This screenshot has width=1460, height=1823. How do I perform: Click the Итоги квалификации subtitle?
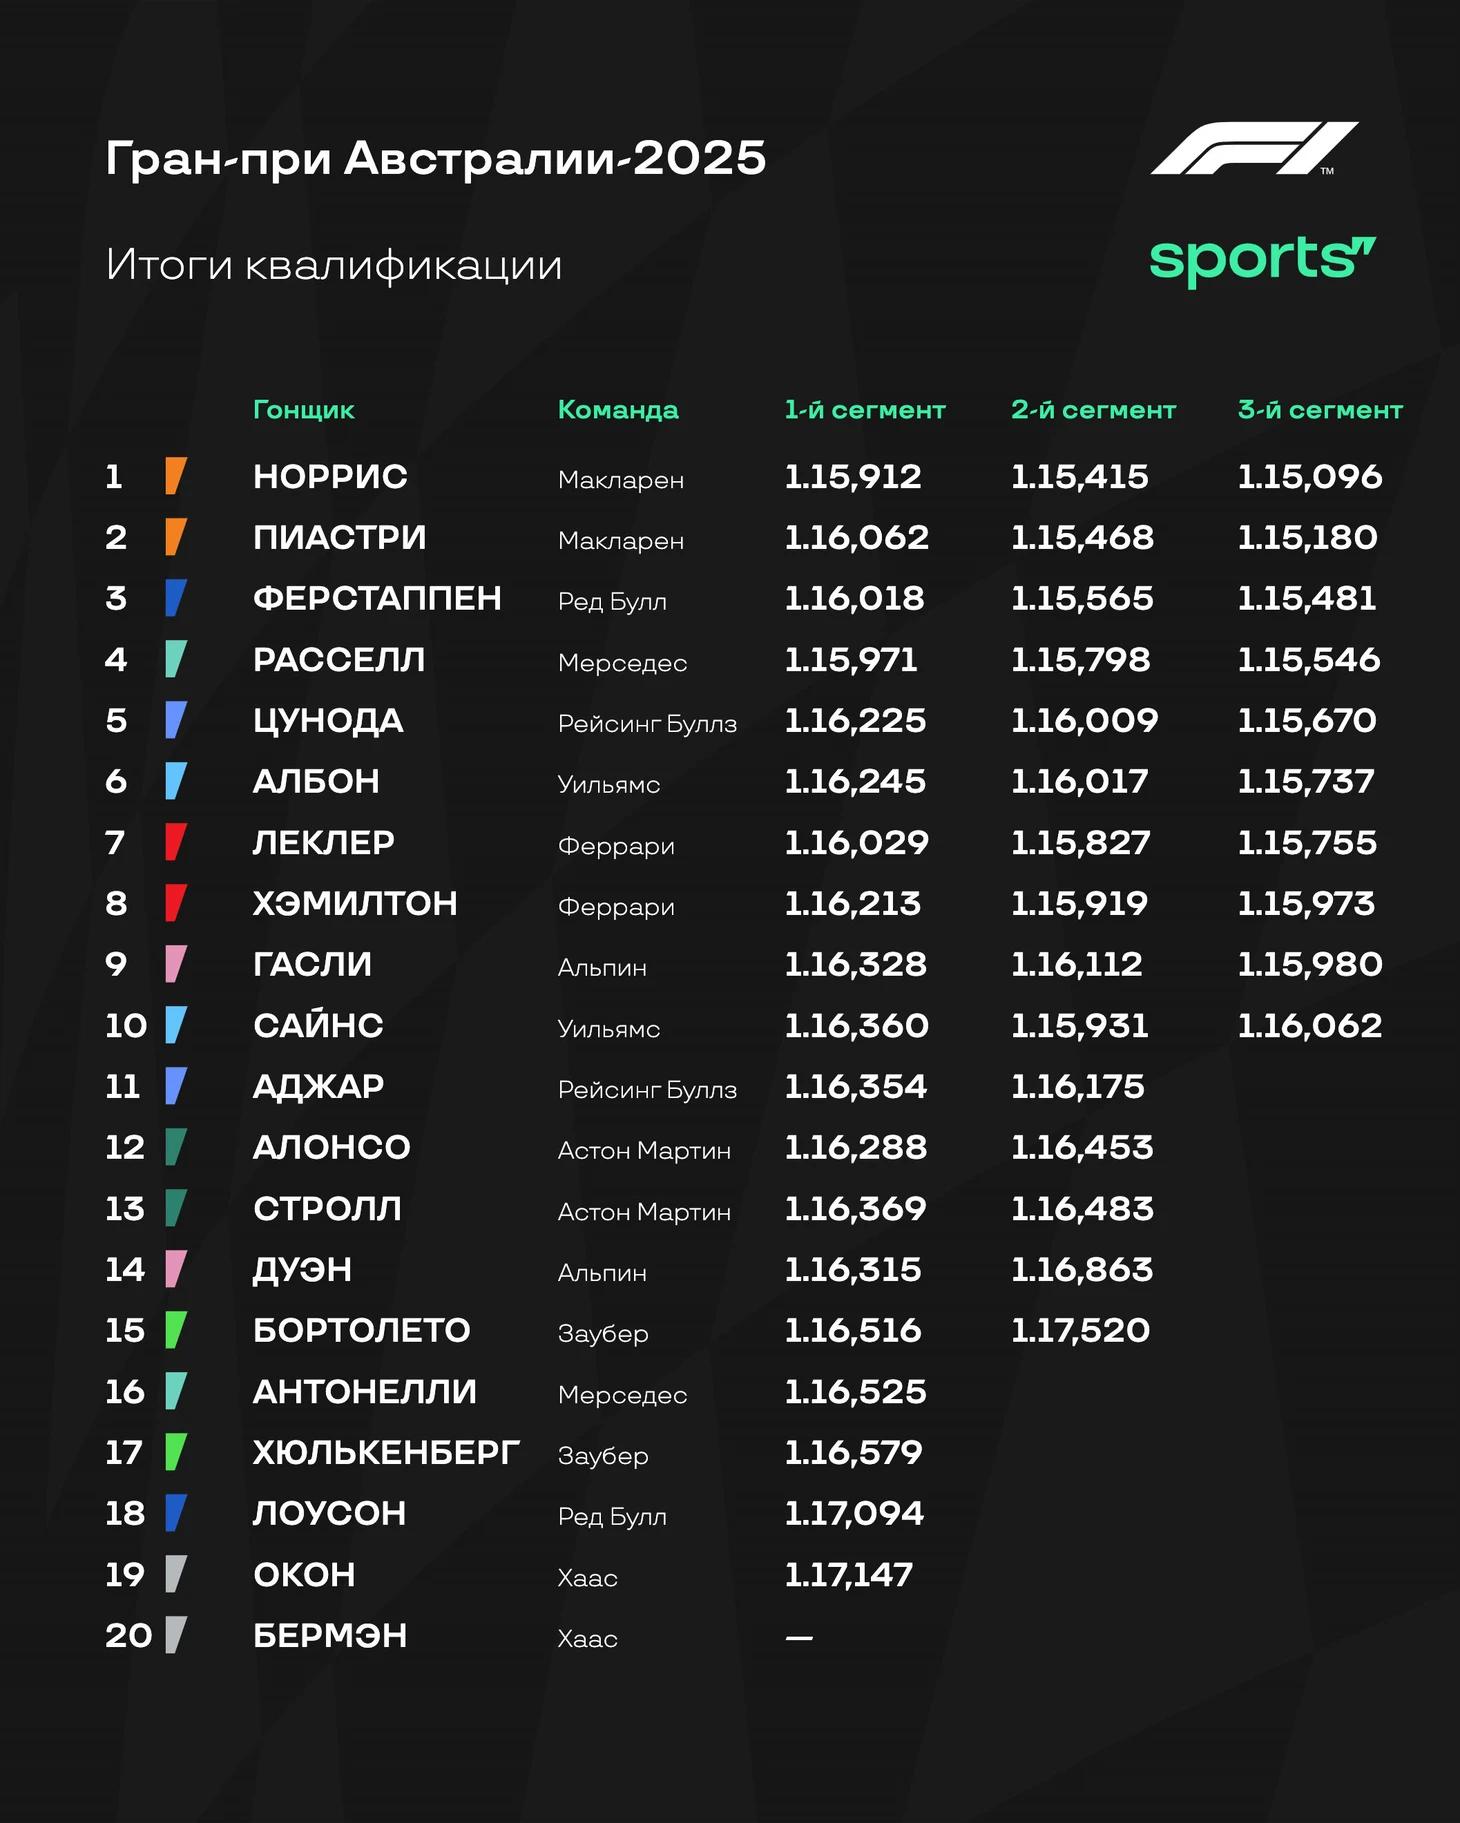click(x=334, y=265)
